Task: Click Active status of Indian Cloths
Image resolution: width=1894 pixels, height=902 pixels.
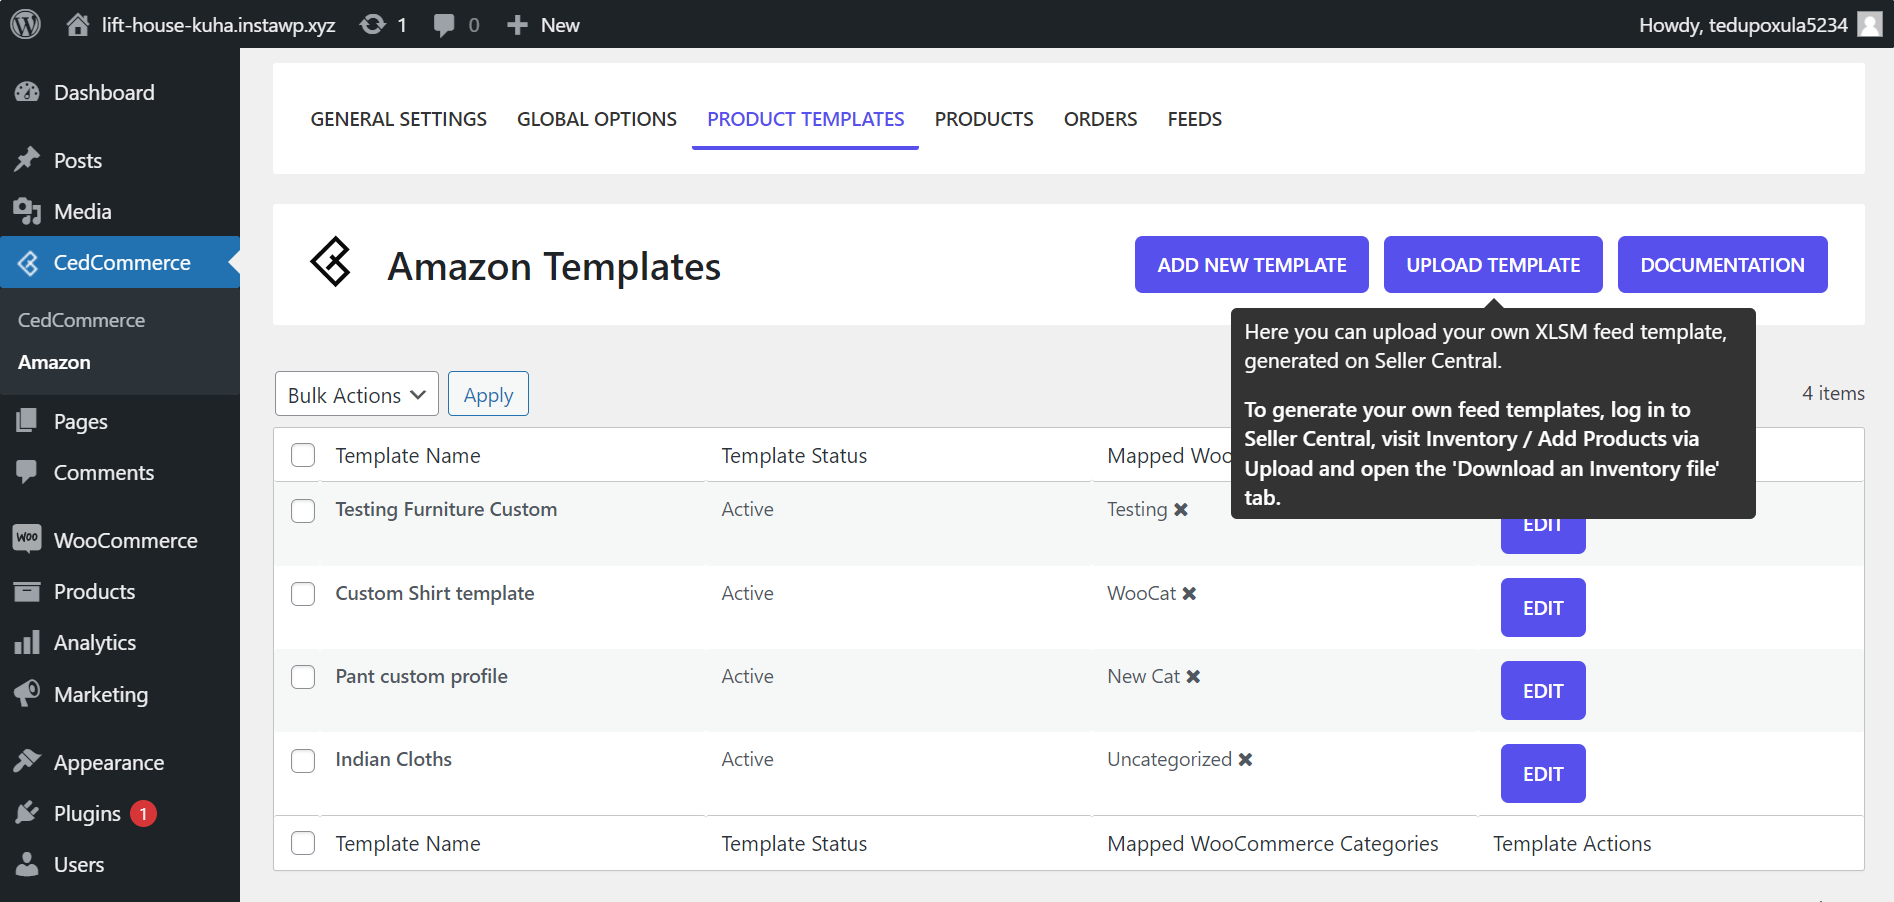Action: coord(747,759)
